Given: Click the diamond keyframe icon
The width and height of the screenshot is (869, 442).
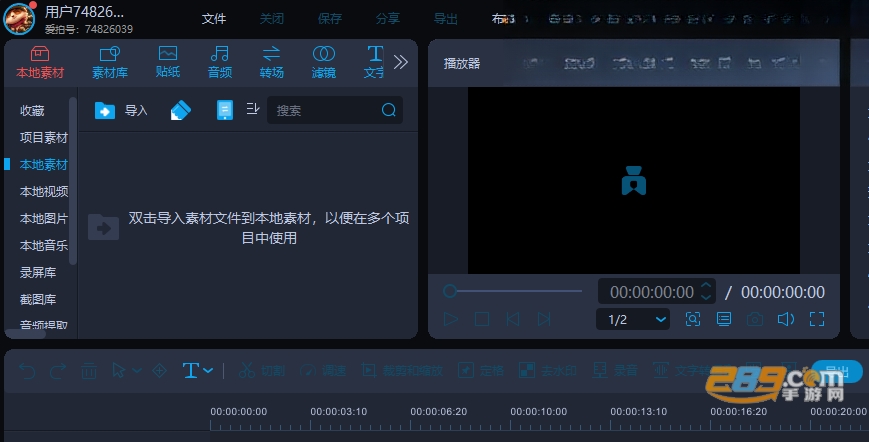Looking at the screenshot, I should [x=160, y=371].
